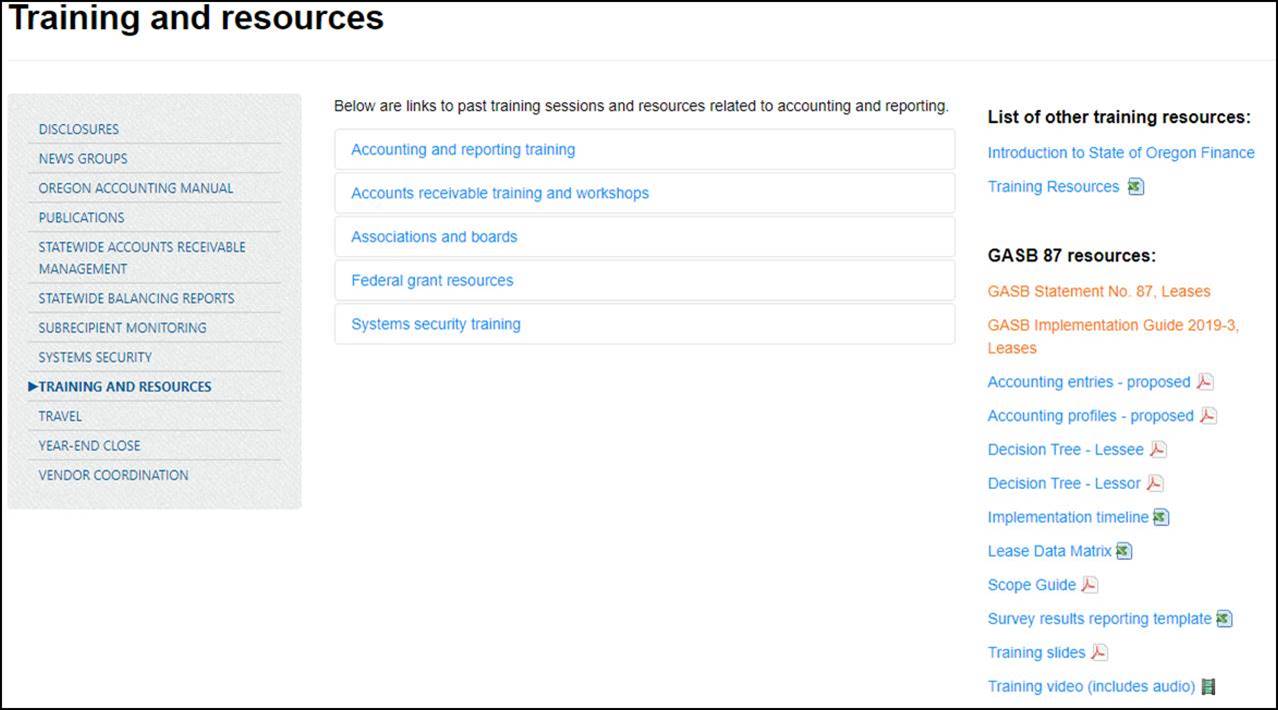Viewport: 1278px width, 710px height.
Task: Open GASB Statement No. 87, Leases link
Action: click(x=1099, y=292)
